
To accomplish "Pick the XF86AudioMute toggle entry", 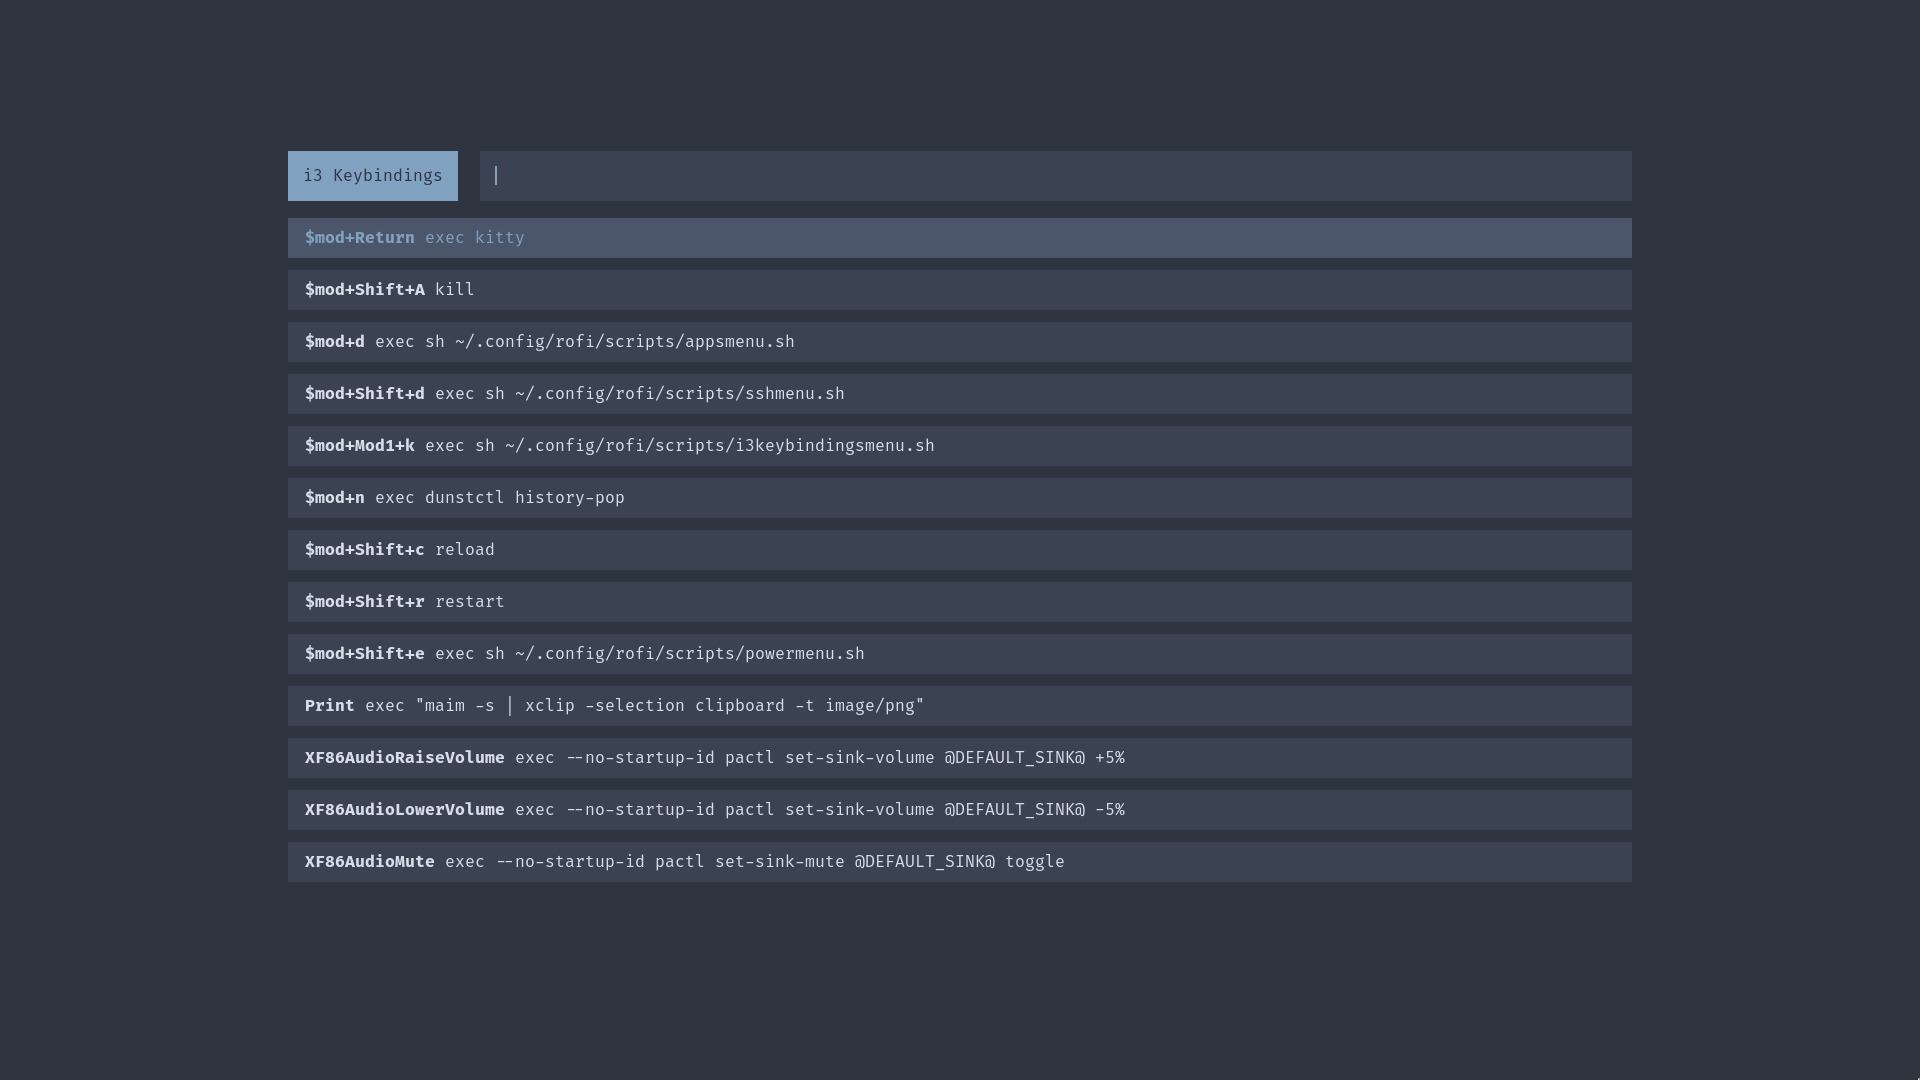I will click(958, 862).
